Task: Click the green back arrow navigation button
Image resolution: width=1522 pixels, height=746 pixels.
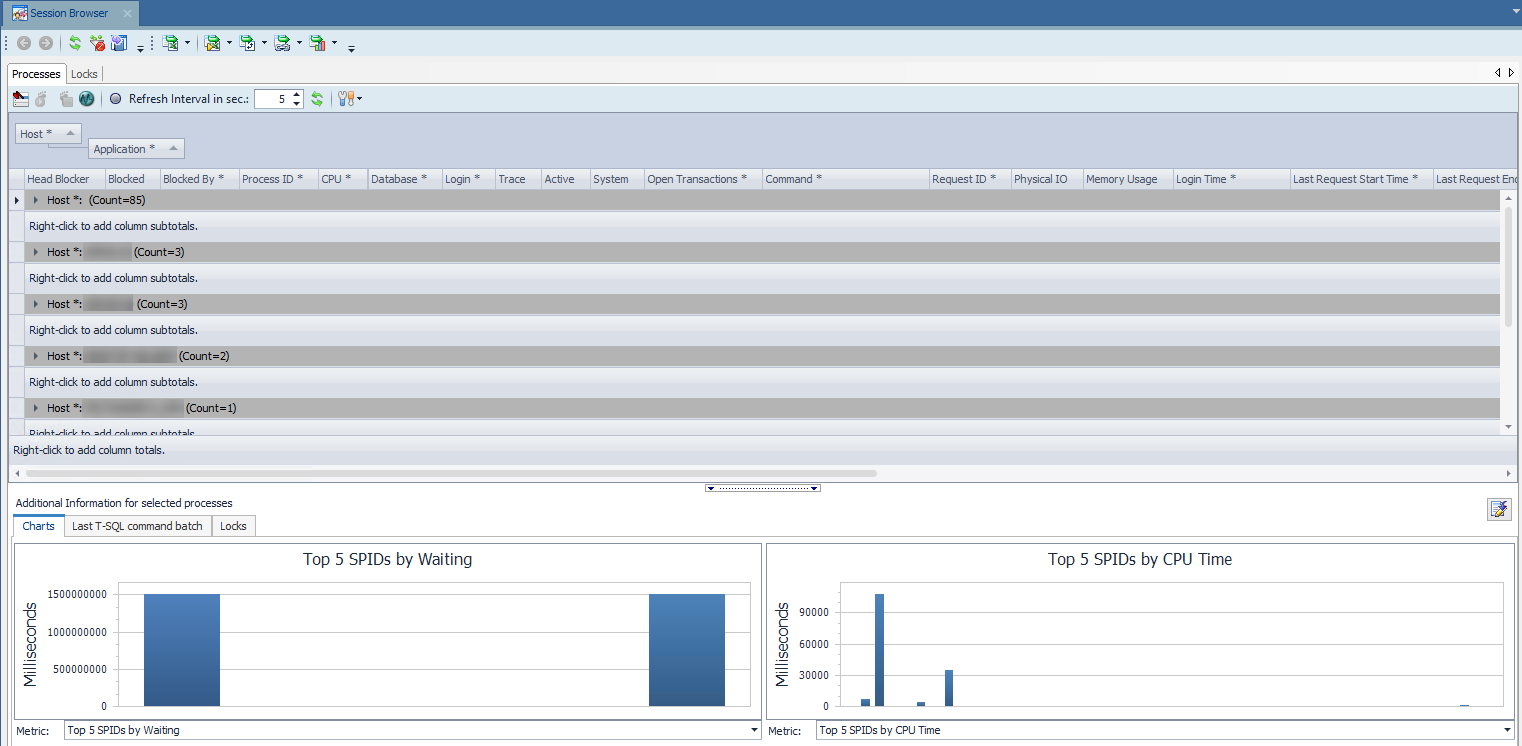Action: click(x=24, y=43)
